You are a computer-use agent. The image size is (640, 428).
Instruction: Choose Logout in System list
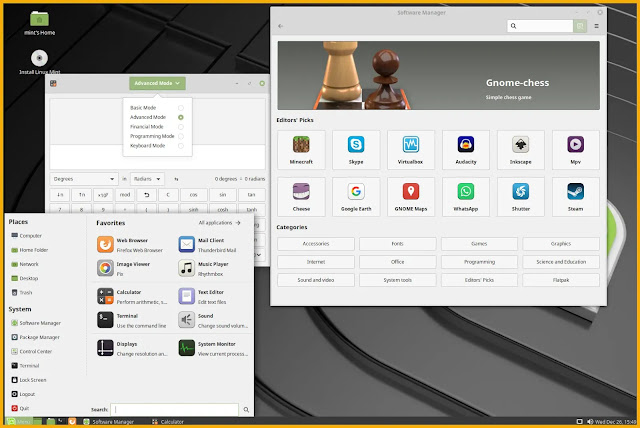[x=23, y=394]
